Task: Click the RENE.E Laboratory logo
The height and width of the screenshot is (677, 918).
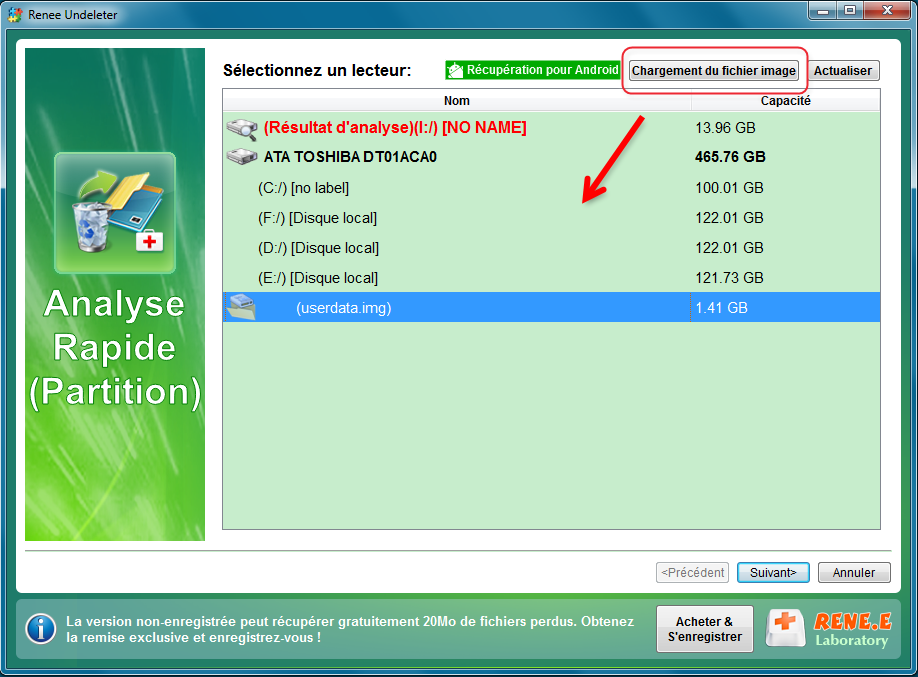Action: click(828, 629)
